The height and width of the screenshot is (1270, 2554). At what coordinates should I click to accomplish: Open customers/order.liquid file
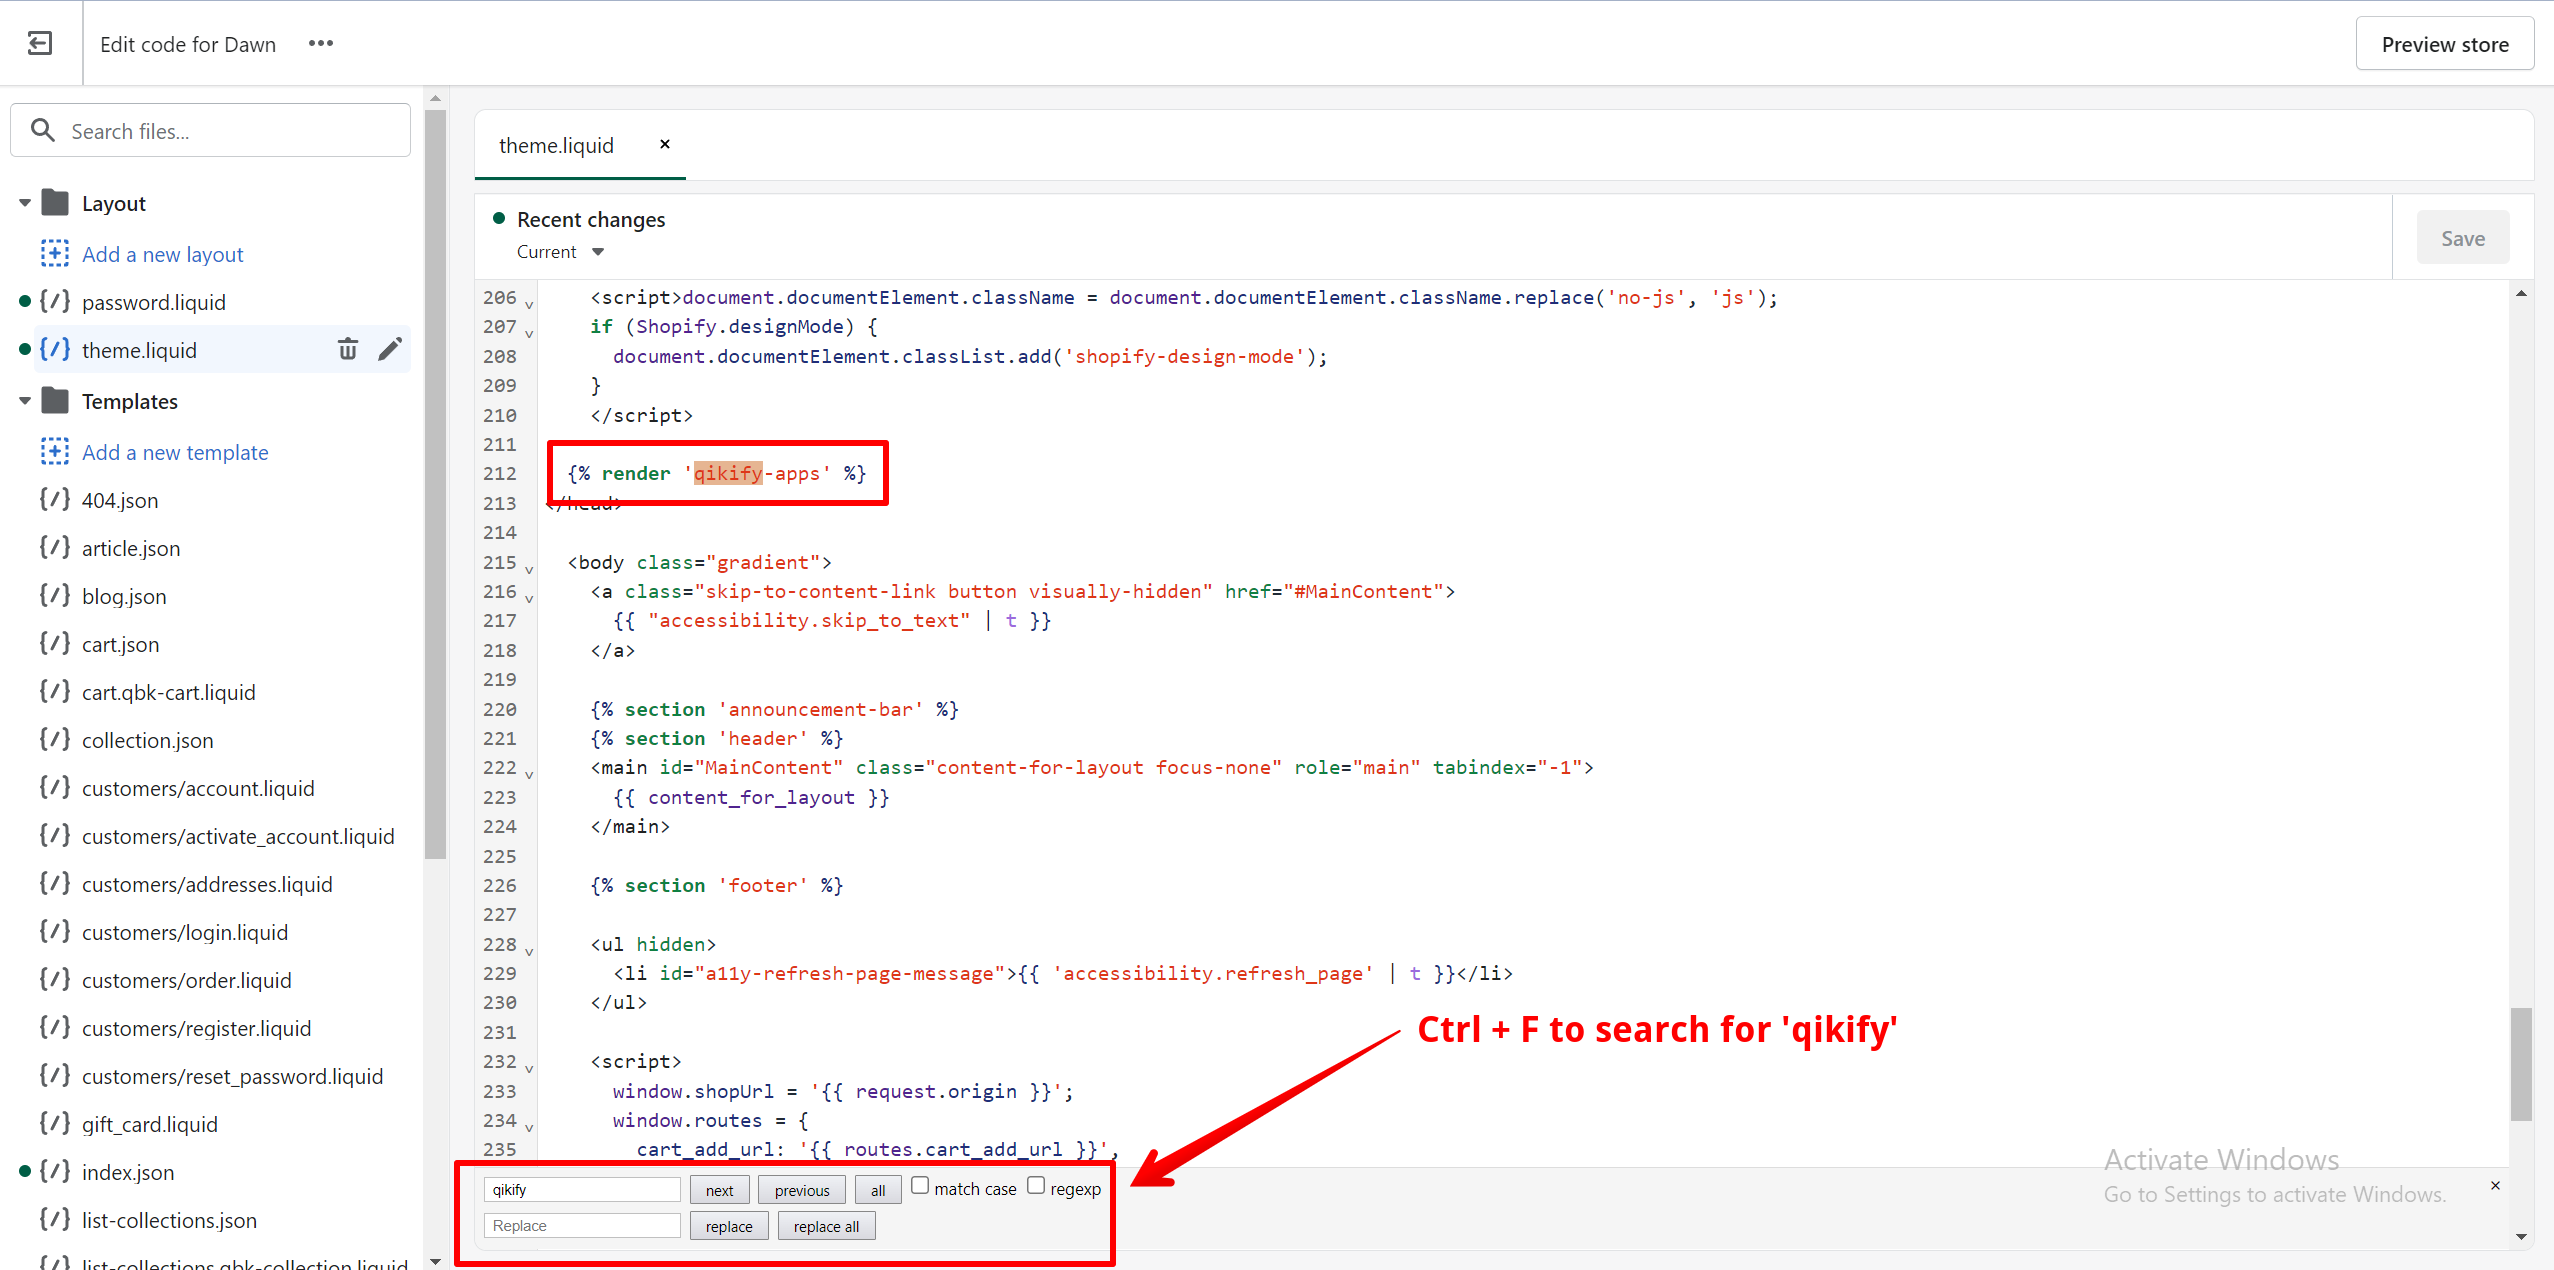click(x=187, y=980)
